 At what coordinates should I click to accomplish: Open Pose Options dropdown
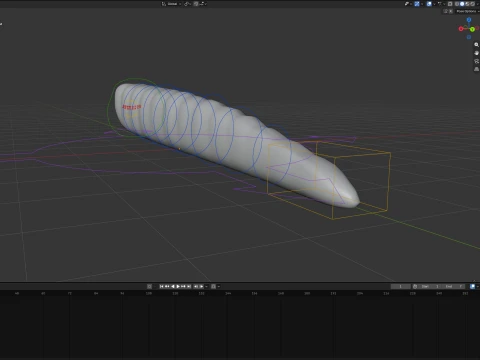pyautogui.click(x=467, y=11)
